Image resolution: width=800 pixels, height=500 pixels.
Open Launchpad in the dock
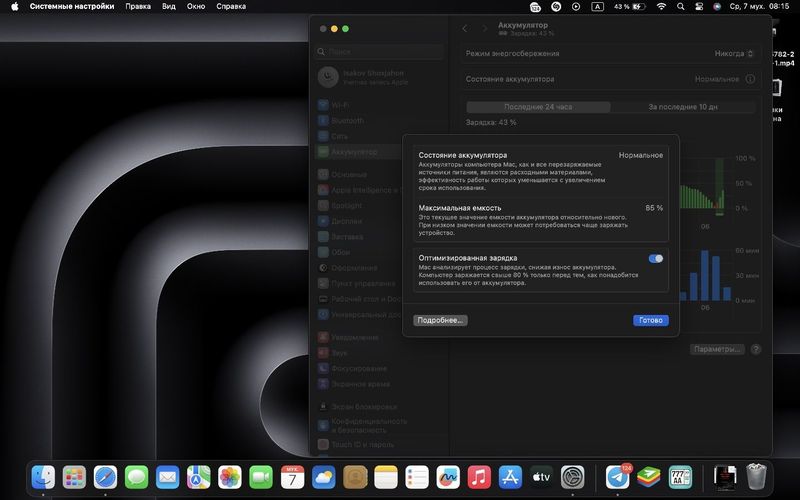(74, 478)
